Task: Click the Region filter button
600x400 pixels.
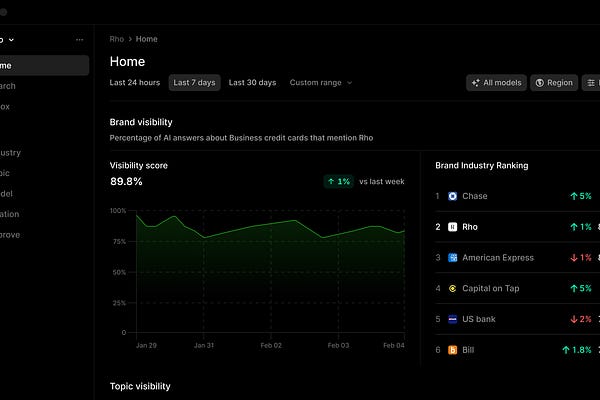Action: tap(554, 83)
